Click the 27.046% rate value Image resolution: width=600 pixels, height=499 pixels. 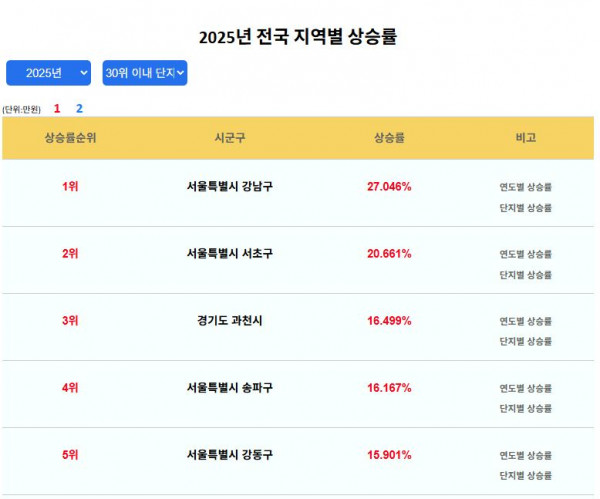[389, 187]
